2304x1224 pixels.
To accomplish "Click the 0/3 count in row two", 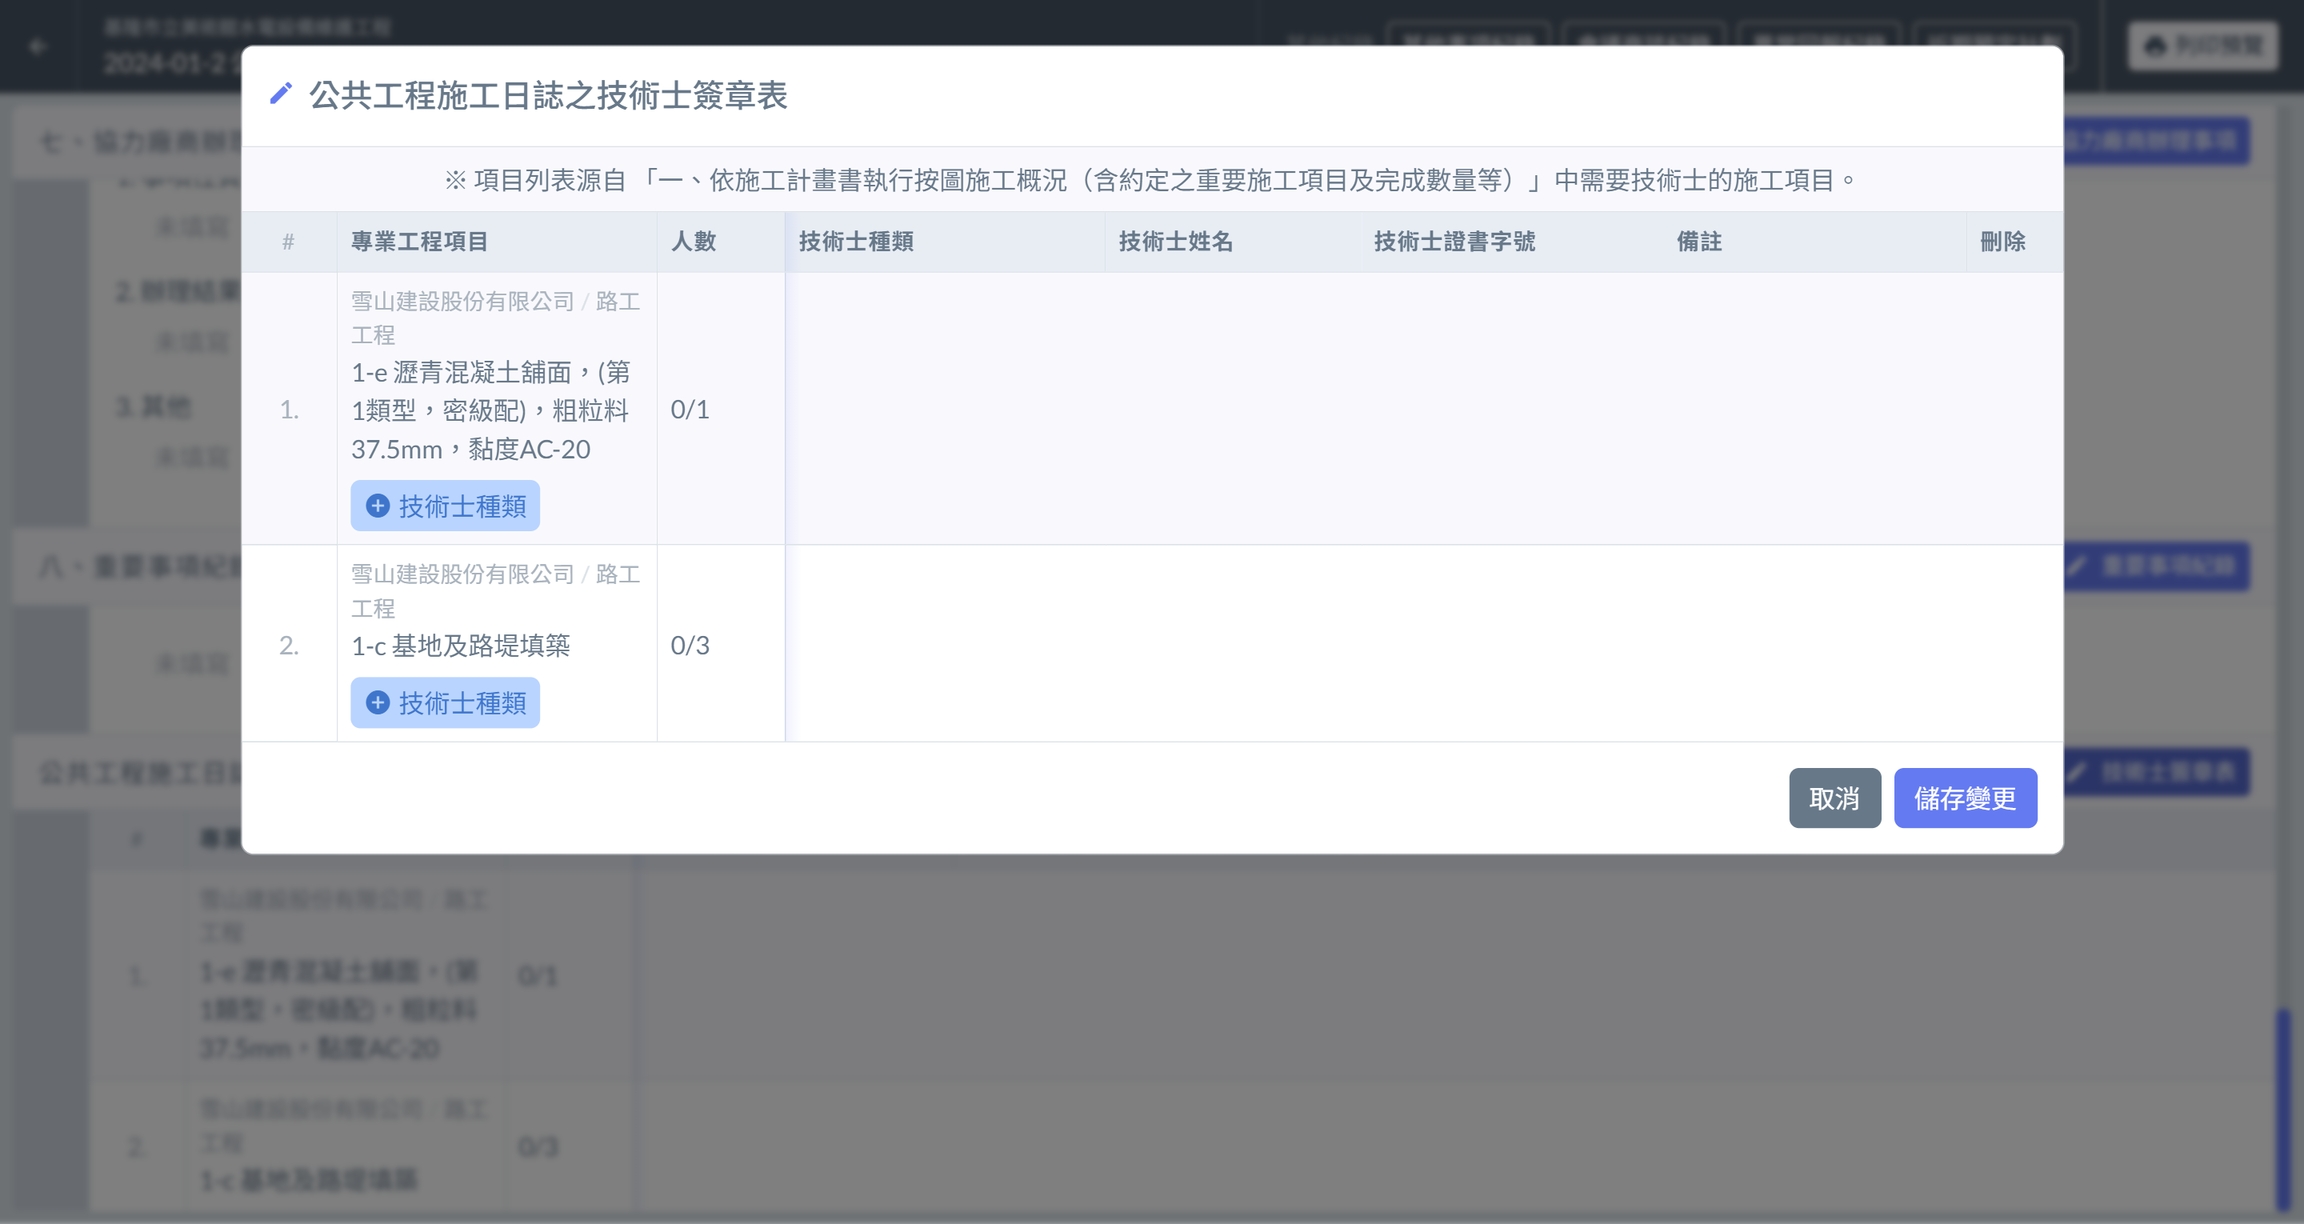I will click(690, 645).
